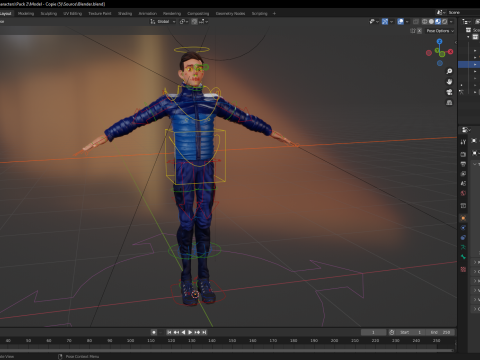The height and width of the screenshot is (360, 480).
Task: Click the blue Z axis on navigation gizmo
Action: (x=439, y=41)
